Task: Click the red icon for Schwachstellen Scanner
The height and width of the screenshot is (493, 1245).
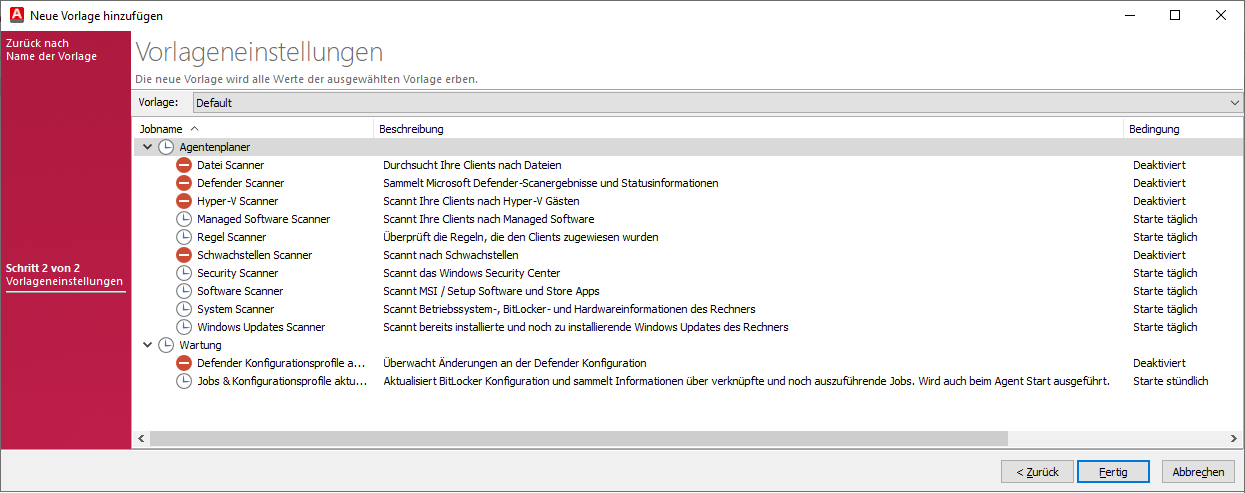Action: pyautogui.click(x=184, y=255)
